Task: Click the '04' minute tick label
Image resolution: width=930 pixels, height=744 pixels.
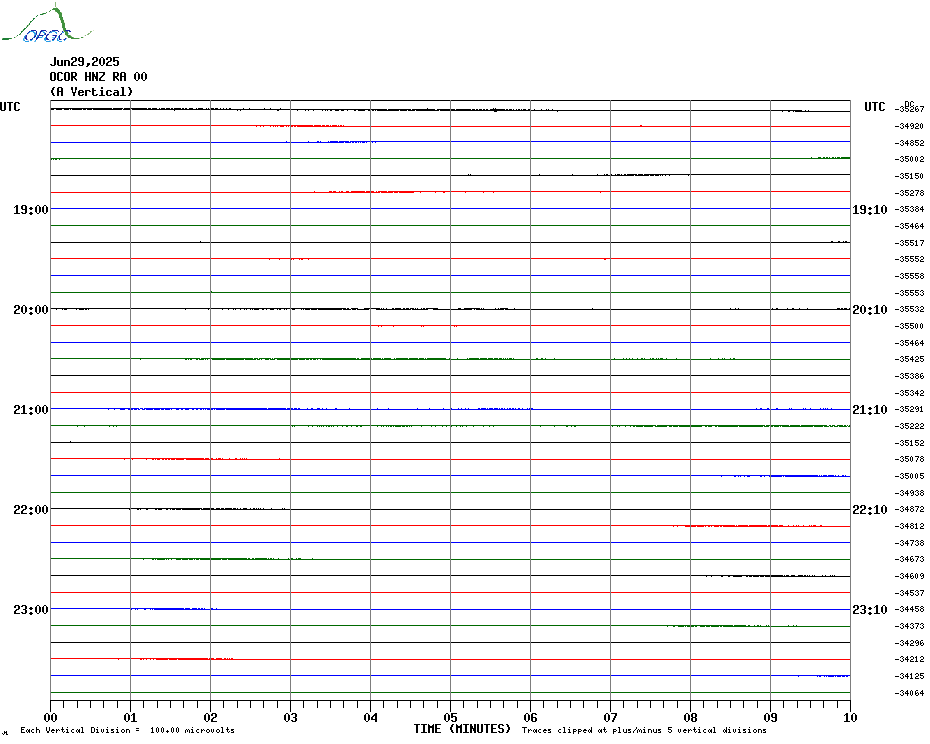Action: click(371, 717)
